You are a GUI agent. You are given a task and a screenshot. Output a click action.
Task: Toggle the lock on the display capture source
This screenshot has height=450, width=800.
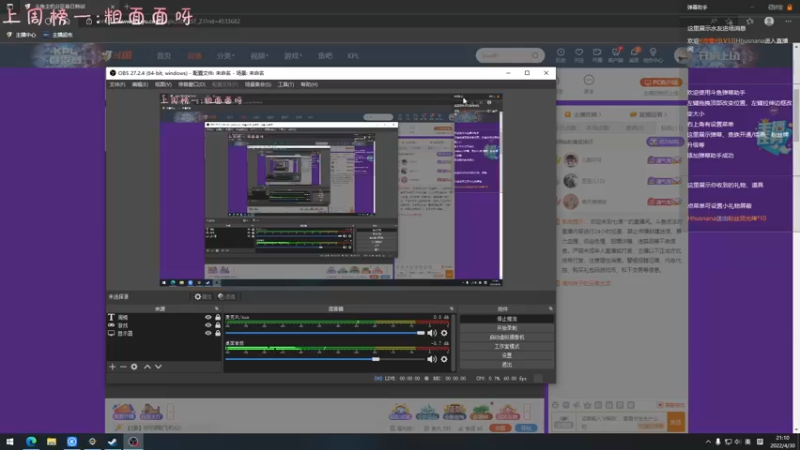point(218,333)
